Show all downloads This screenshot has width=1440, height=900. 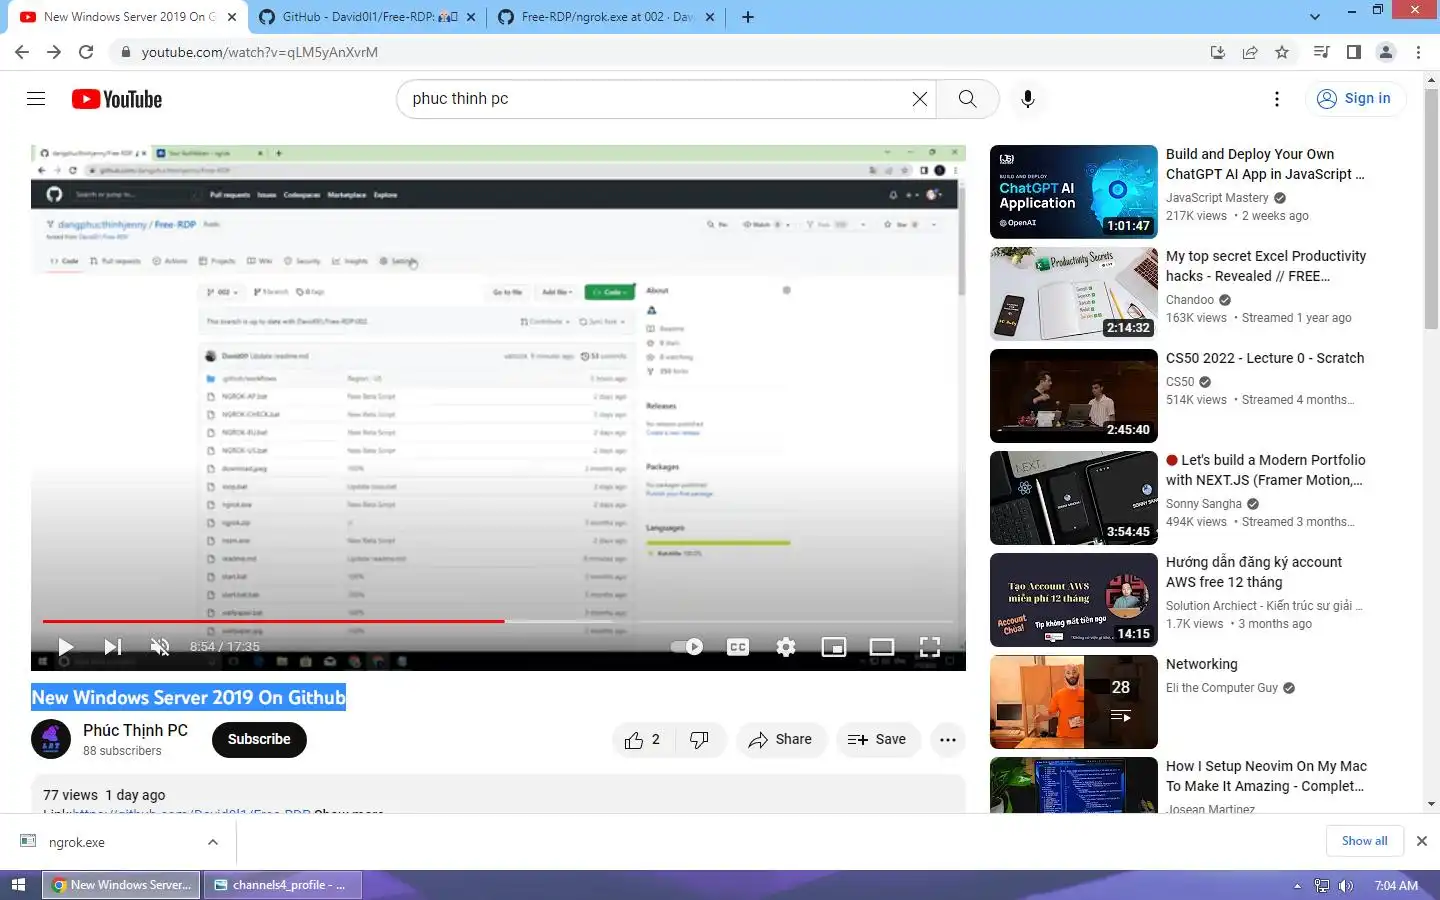click(x=1364, y=841)
